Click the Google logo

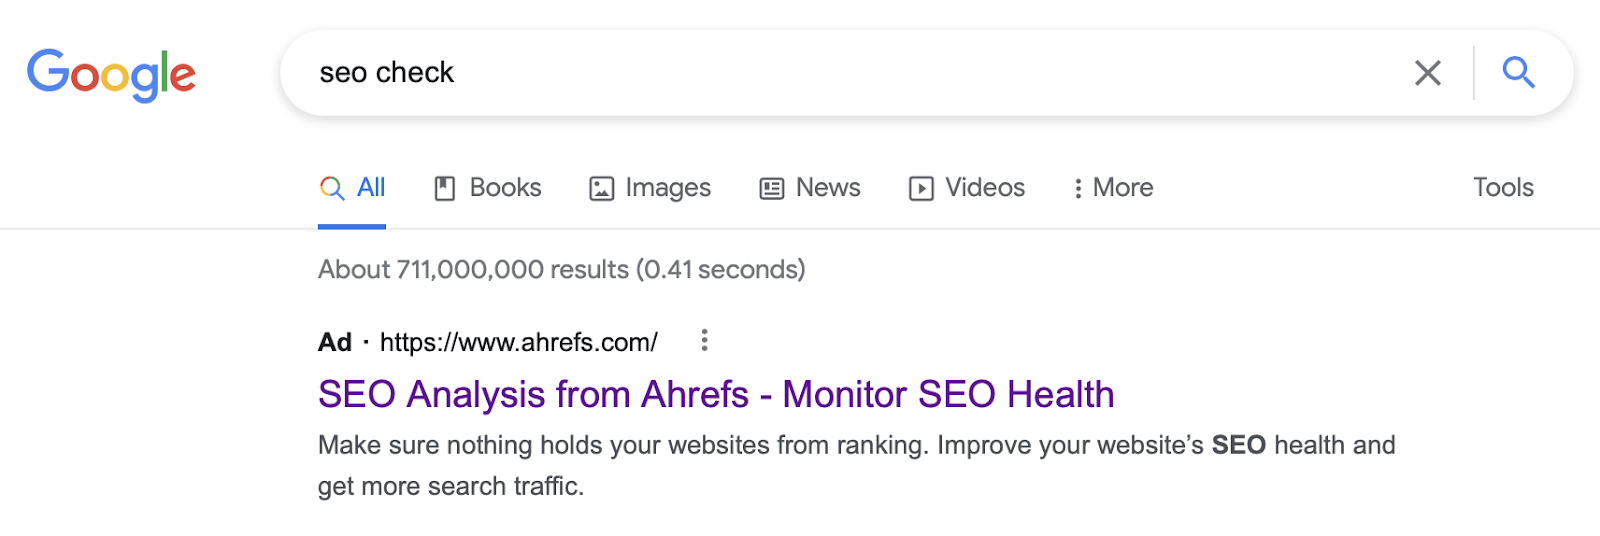tap(111, 75)
